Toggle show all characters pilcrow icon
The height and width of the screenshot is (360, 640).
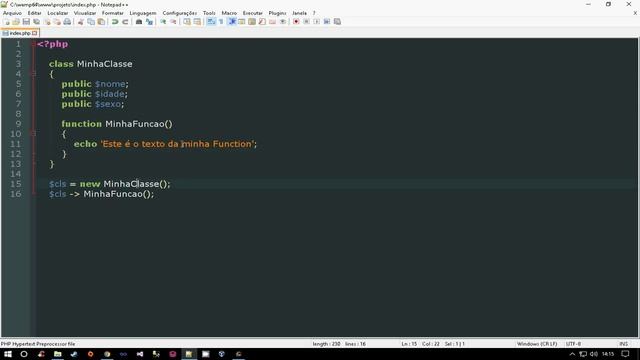pos(221,22)
